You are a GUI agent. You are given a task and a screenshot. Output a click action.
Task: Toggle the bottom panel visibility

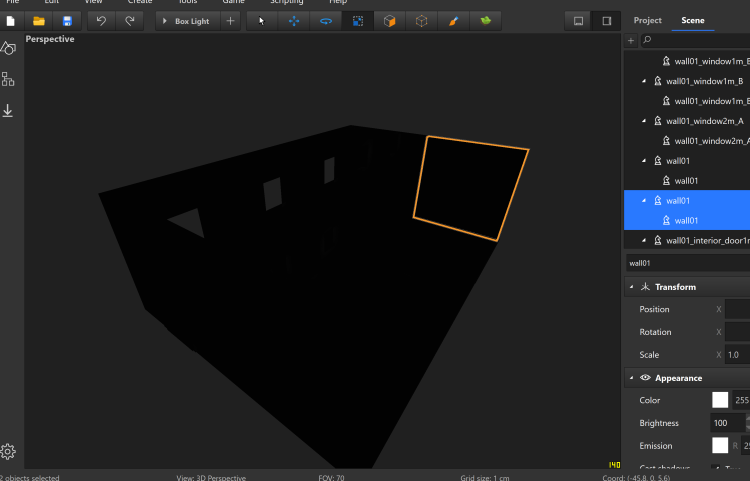click(578, 21)
